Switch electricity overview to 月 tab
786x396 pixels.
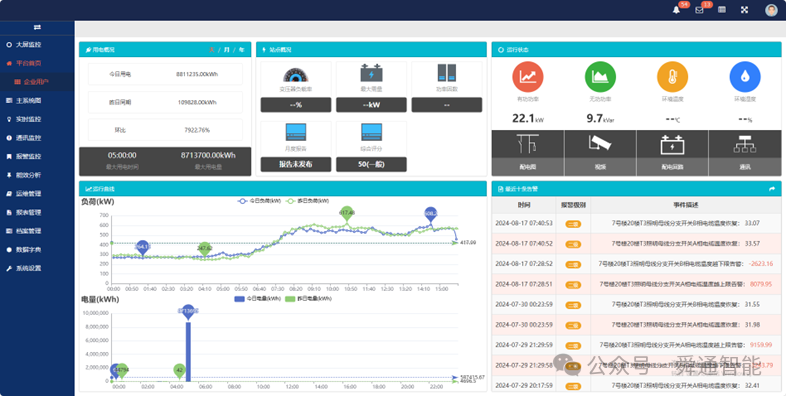tap(227, 50)
